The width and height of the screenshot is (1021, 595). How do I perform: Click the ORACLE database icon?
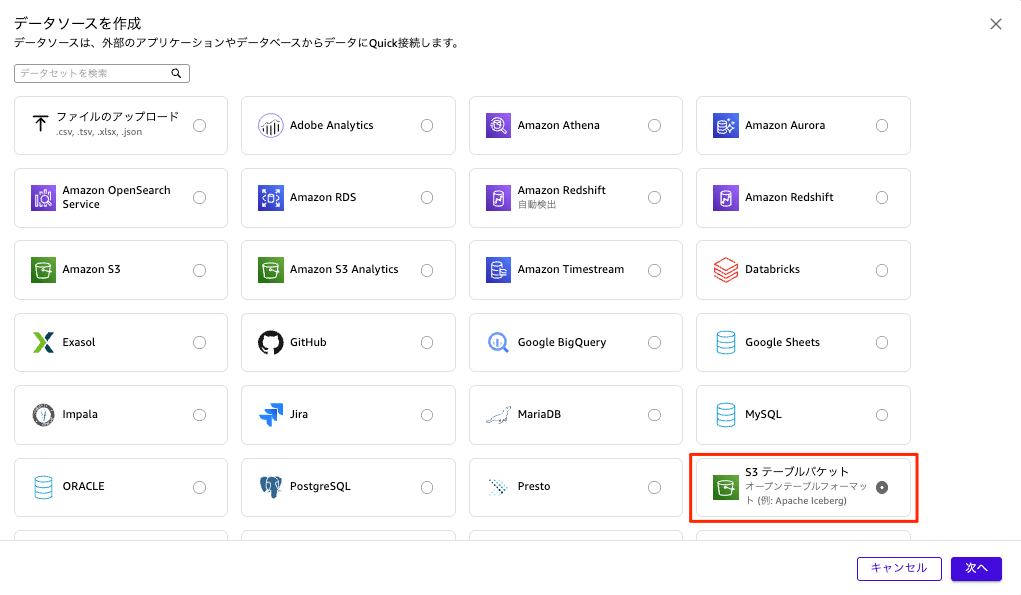click(x=44, y=487)
